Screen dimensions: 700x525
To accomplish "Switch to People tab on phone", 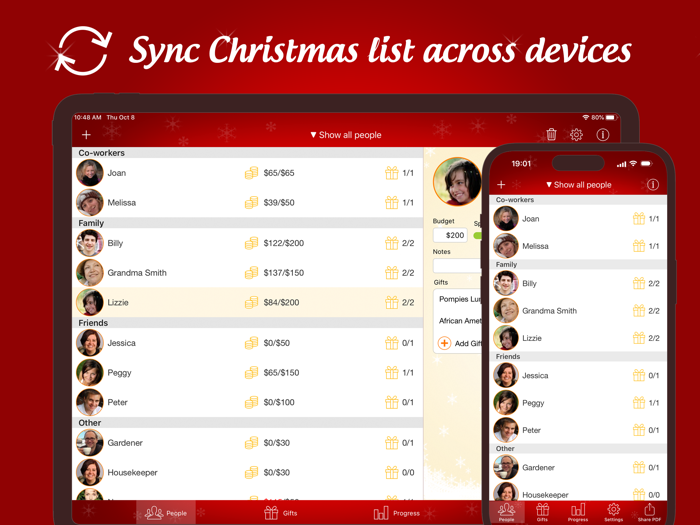I will [x=507, y=512].
